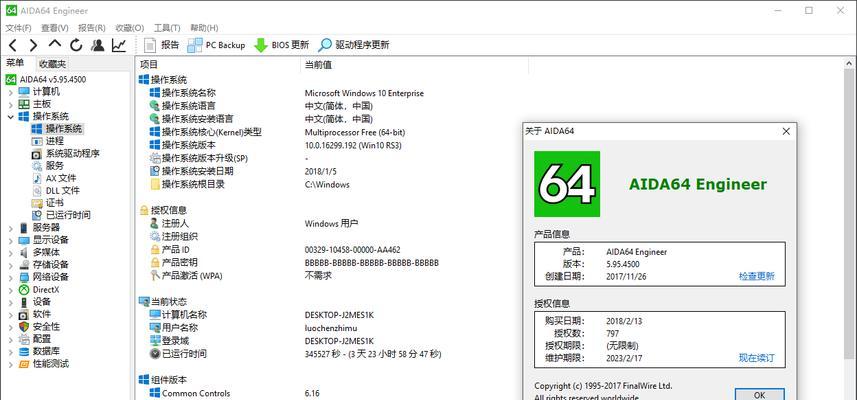Expand the 显示设备 tree node

[x=10, y=240]
